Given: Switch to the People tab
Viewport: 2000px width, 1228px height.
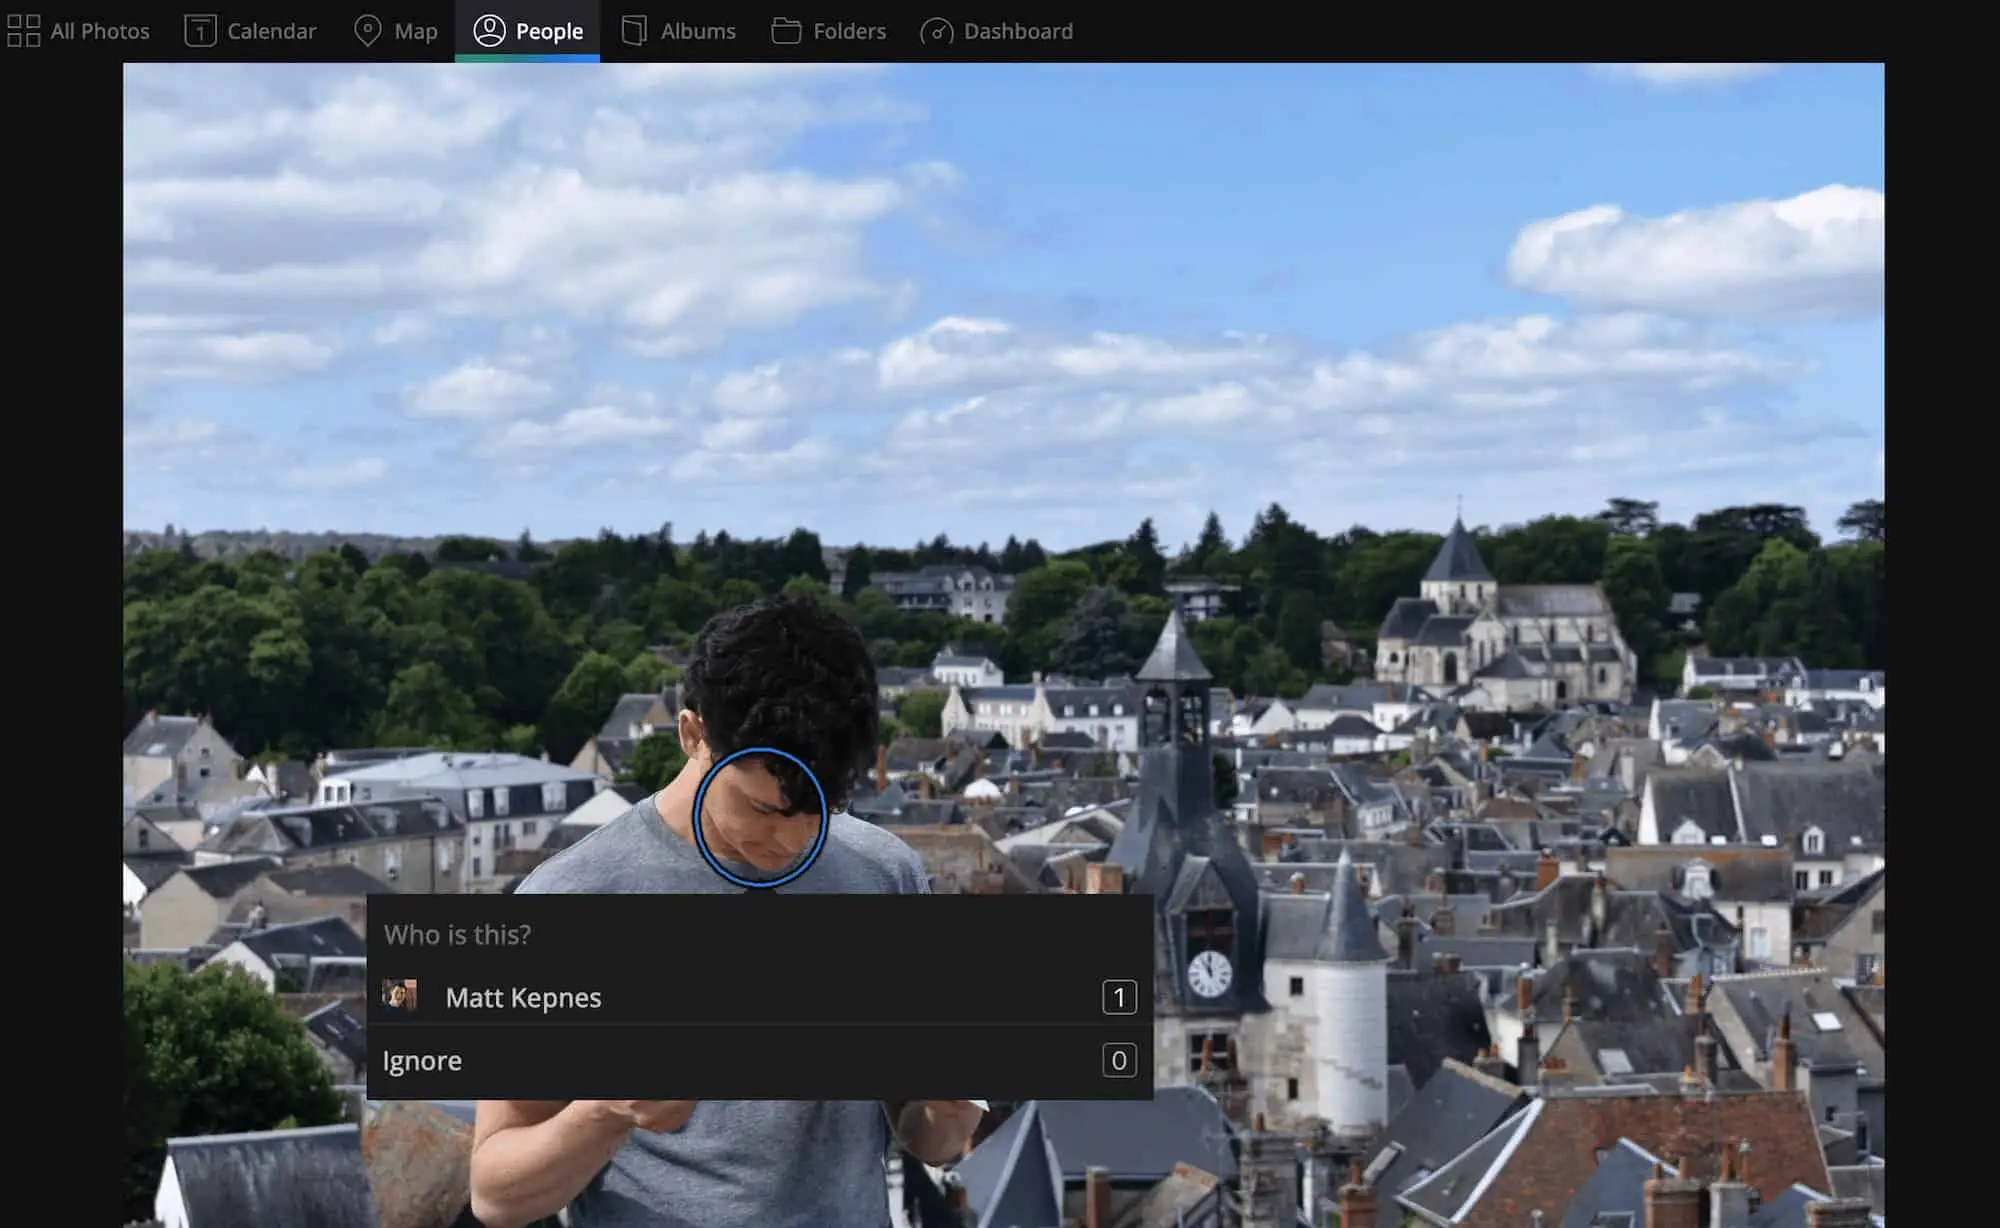Looking at the screenshot, I should (x=550, y=30).
